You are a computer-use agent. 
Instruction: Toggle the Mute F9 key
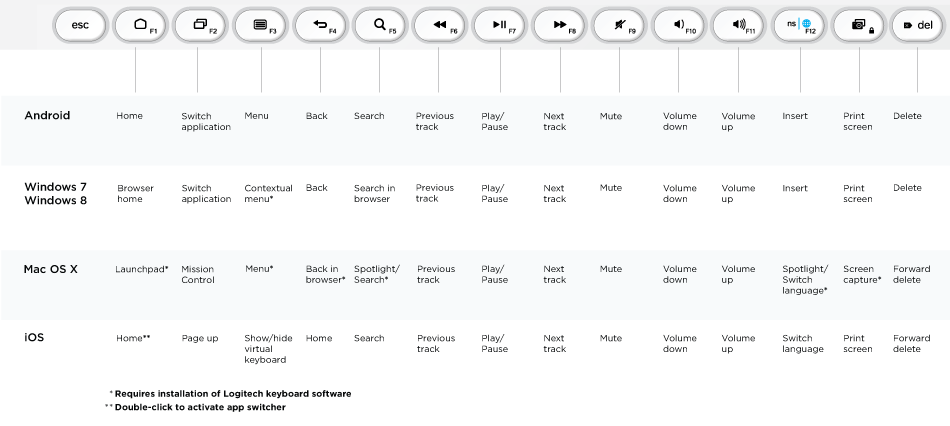tap(620, 25)
